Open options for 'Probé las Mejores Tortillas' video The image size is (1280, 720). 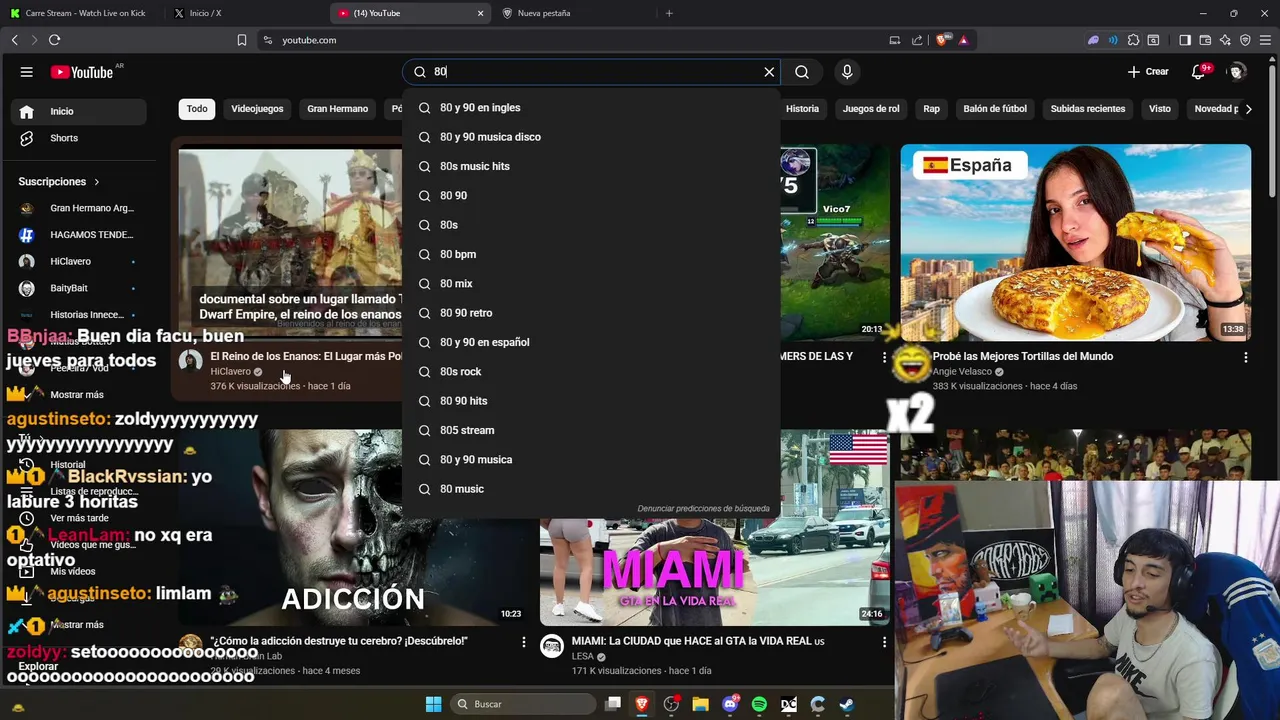click(x=1245, y=357)
